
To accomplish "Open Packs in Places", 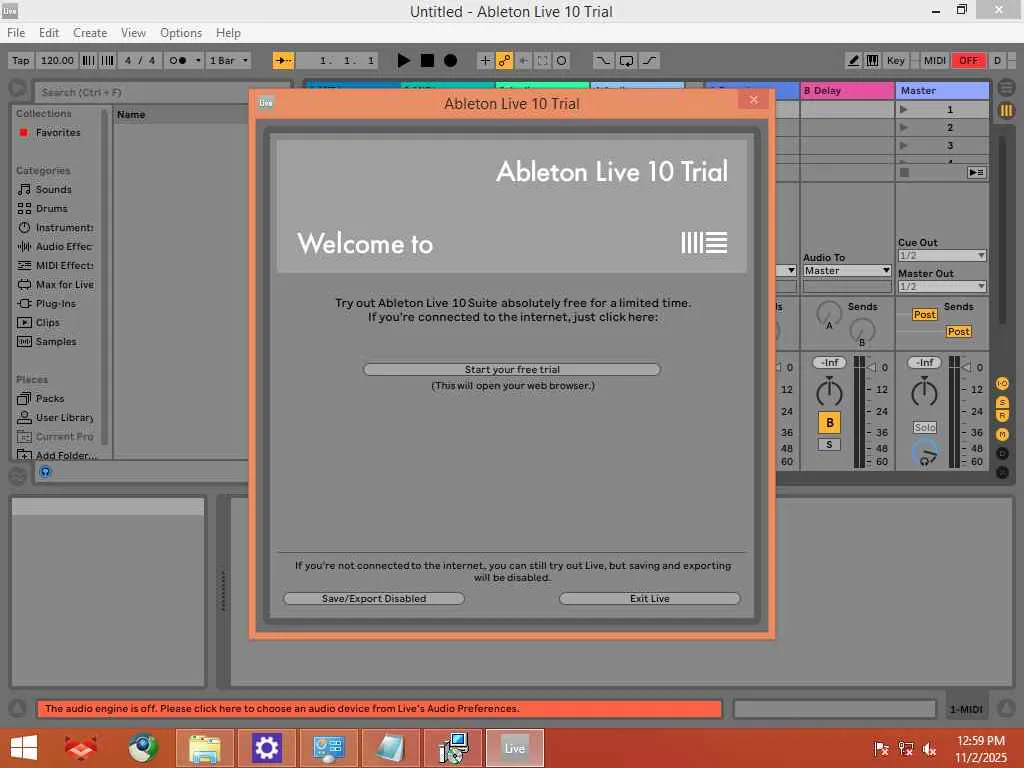I will click(x=50, y=398).
